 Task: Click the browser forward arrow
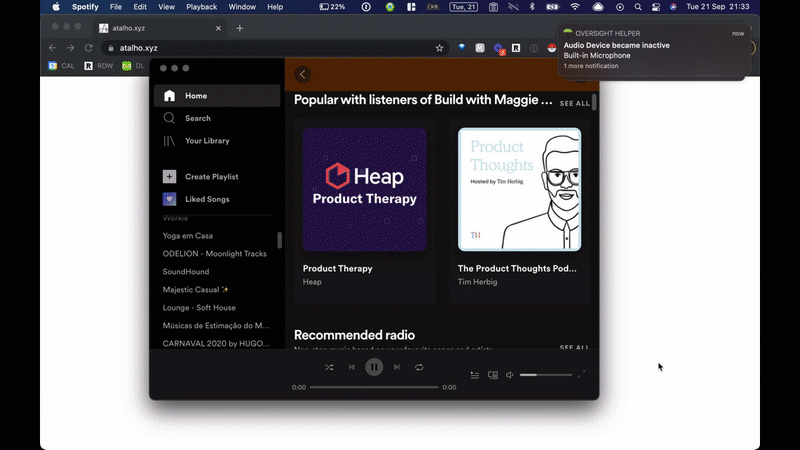point(70,48)
